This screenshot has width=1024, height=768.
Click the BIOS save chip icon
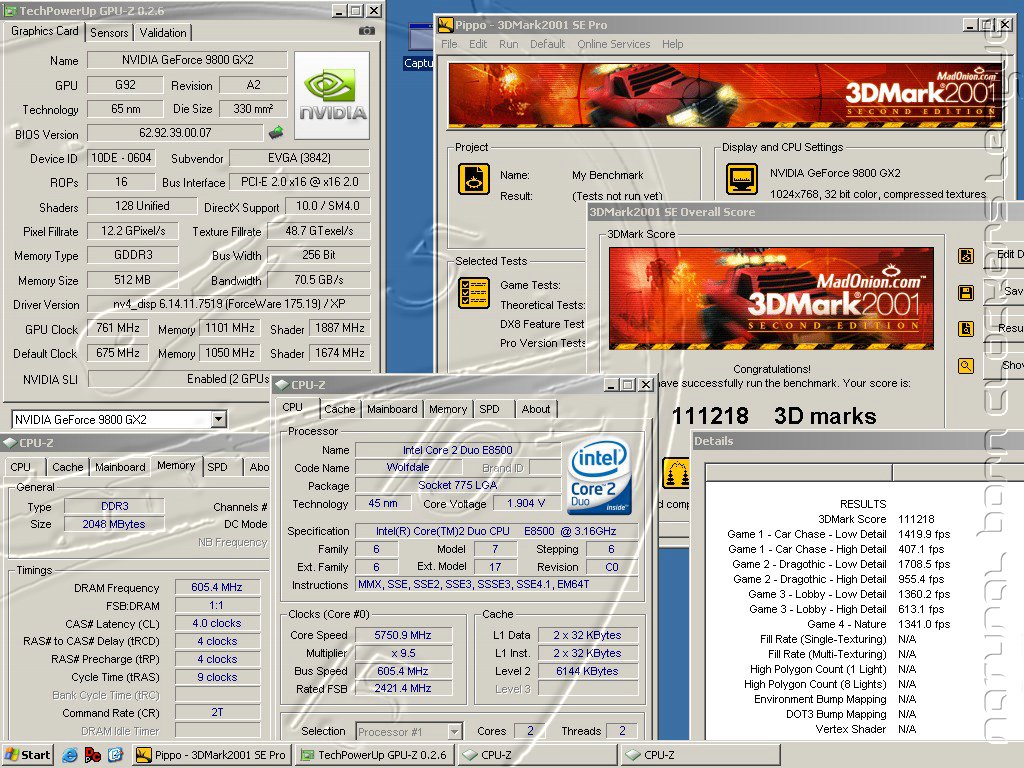pos(276,133)
